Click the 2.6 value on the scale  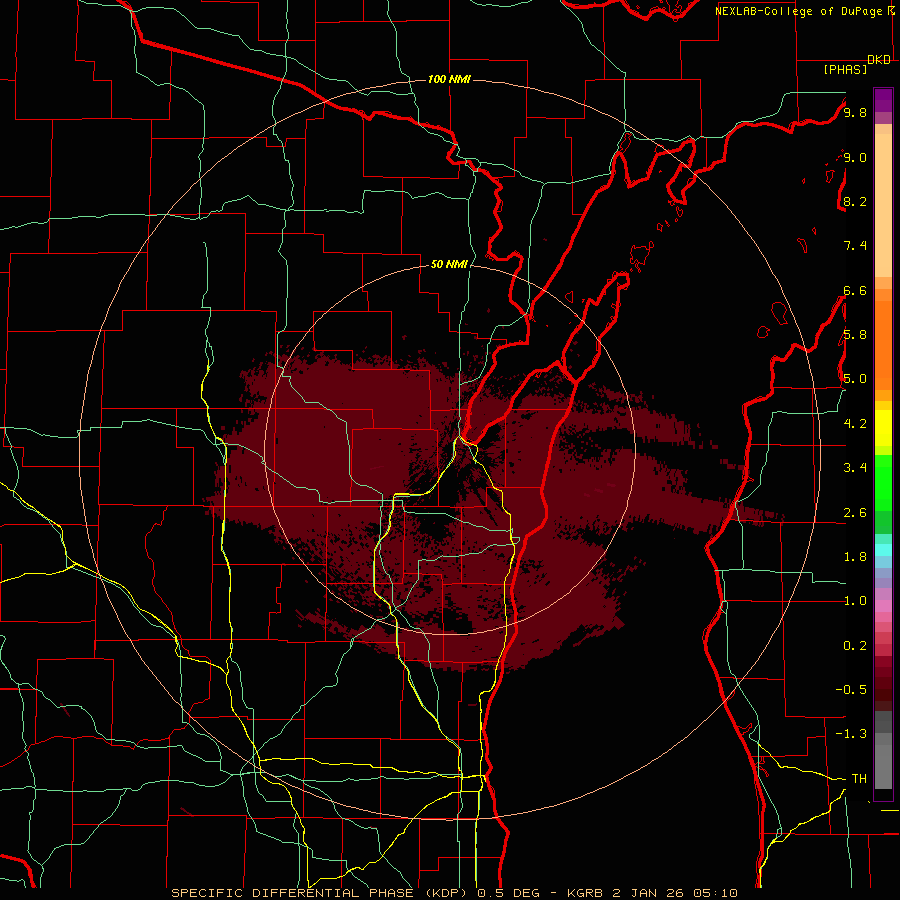pyautogui.click(x=855, y=513)
